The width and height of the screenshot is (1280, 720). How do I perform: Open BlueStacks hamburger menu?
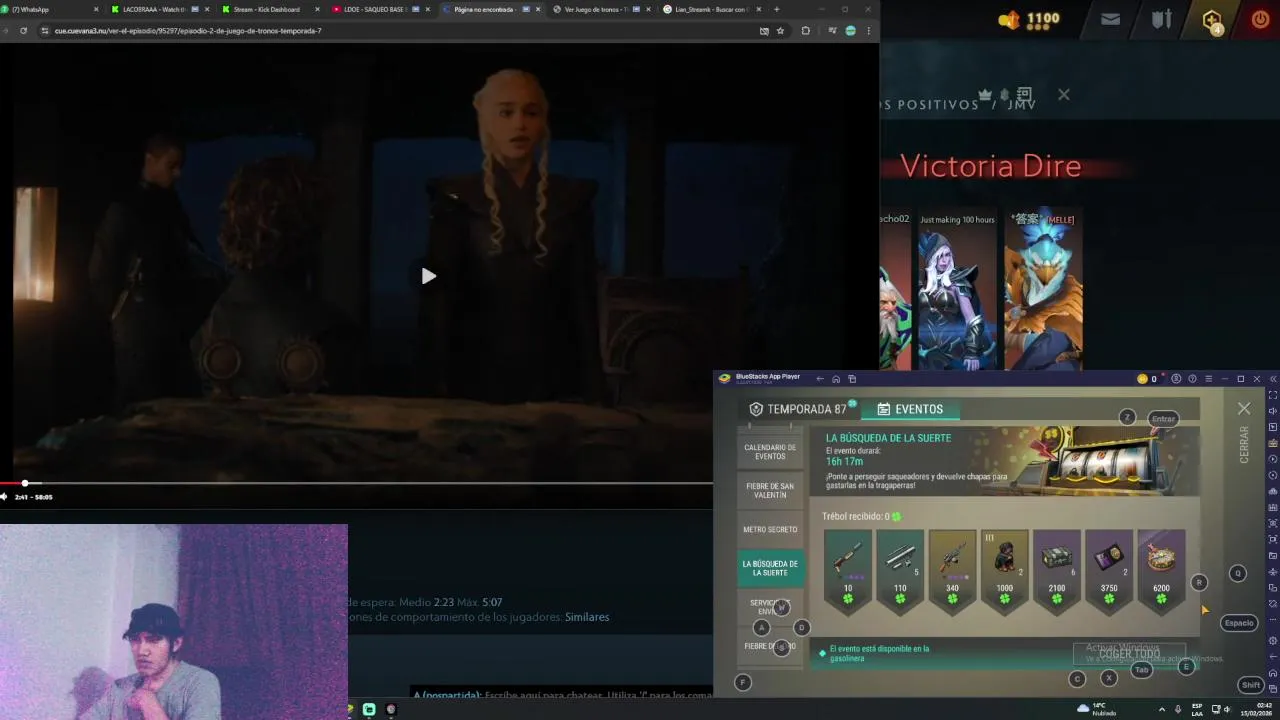[1208, 379]
